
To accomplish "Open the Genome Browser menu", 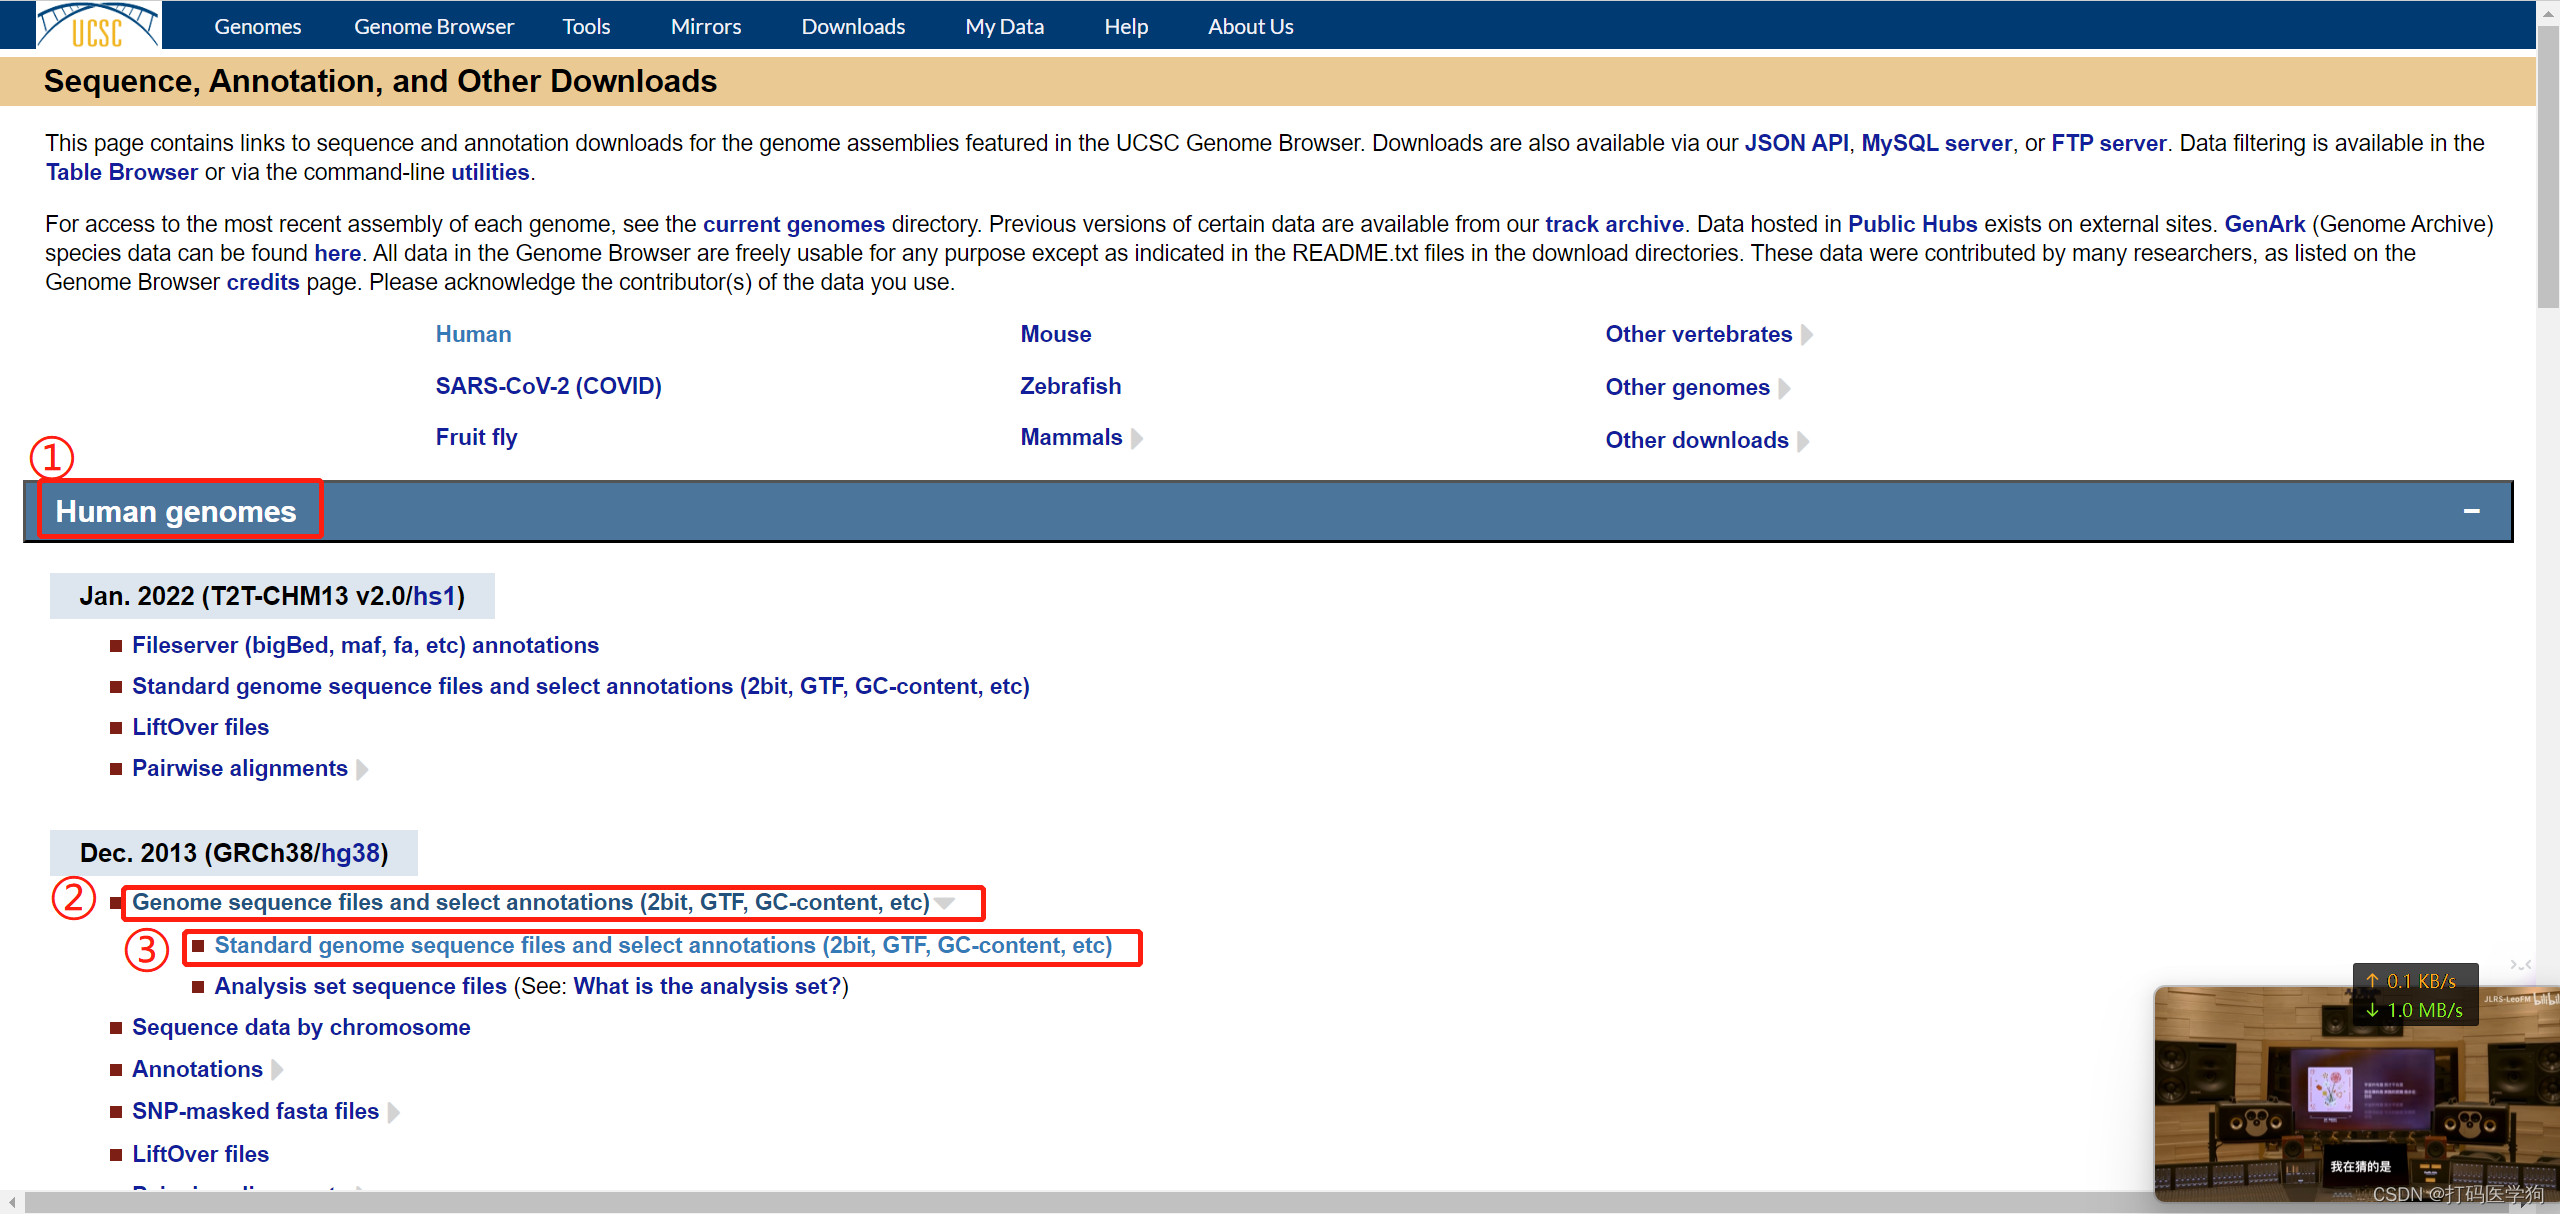I will [433, 26].
